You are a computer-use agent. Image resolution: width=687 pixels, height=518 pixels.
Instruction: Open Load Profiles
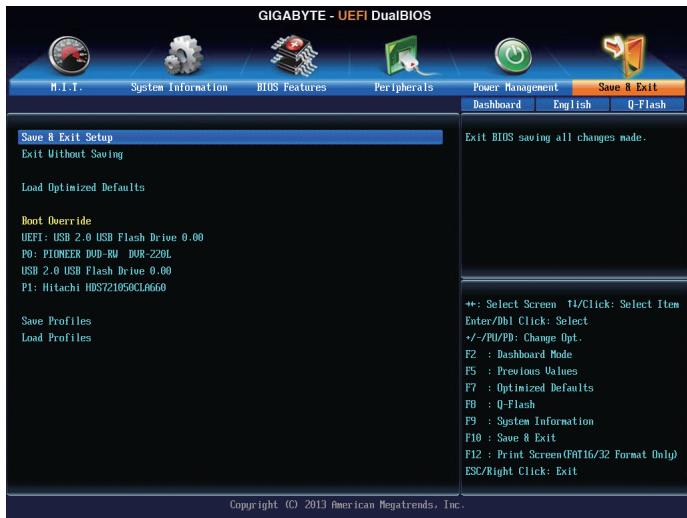click(57, 337)
